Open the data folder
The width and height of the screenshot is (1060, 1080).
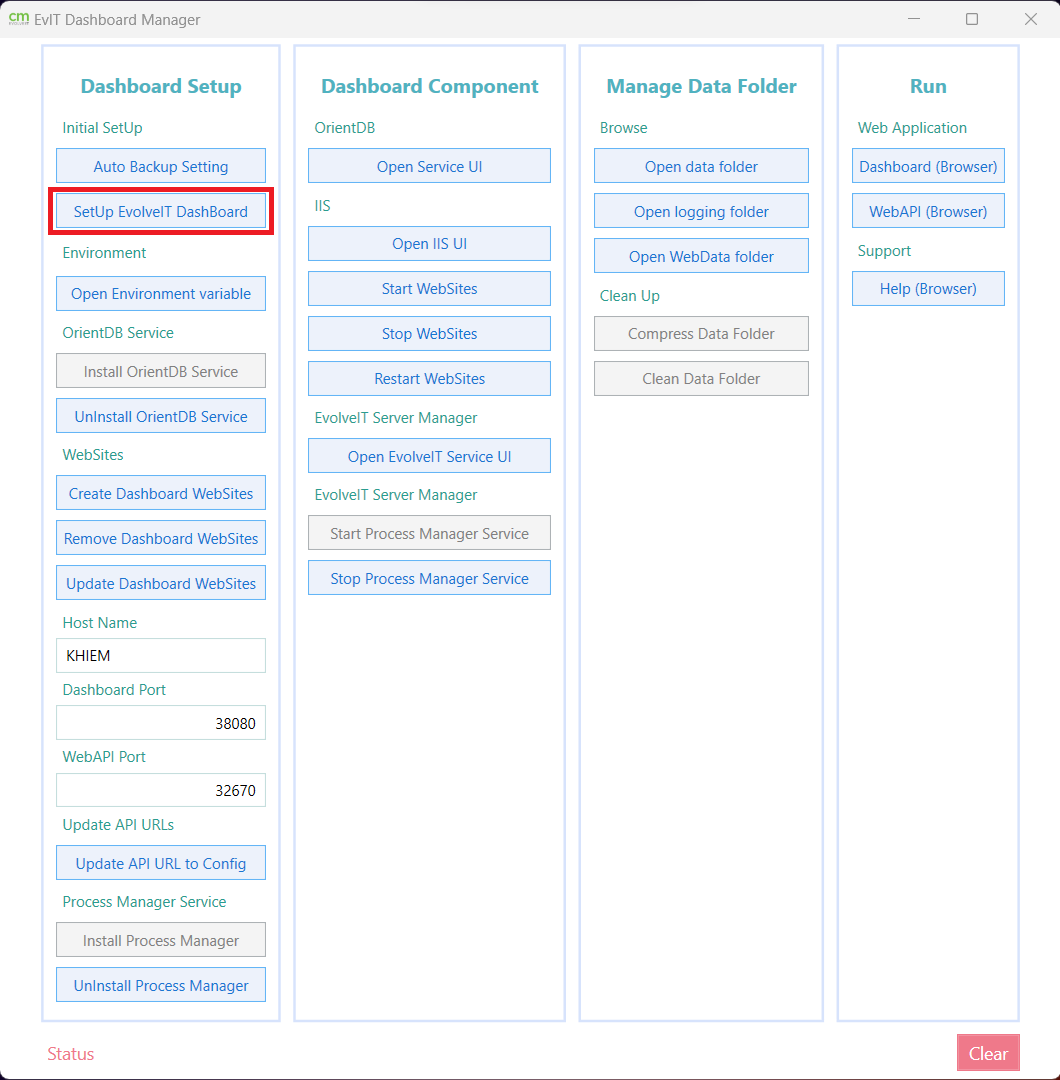(x=701, y=165)
